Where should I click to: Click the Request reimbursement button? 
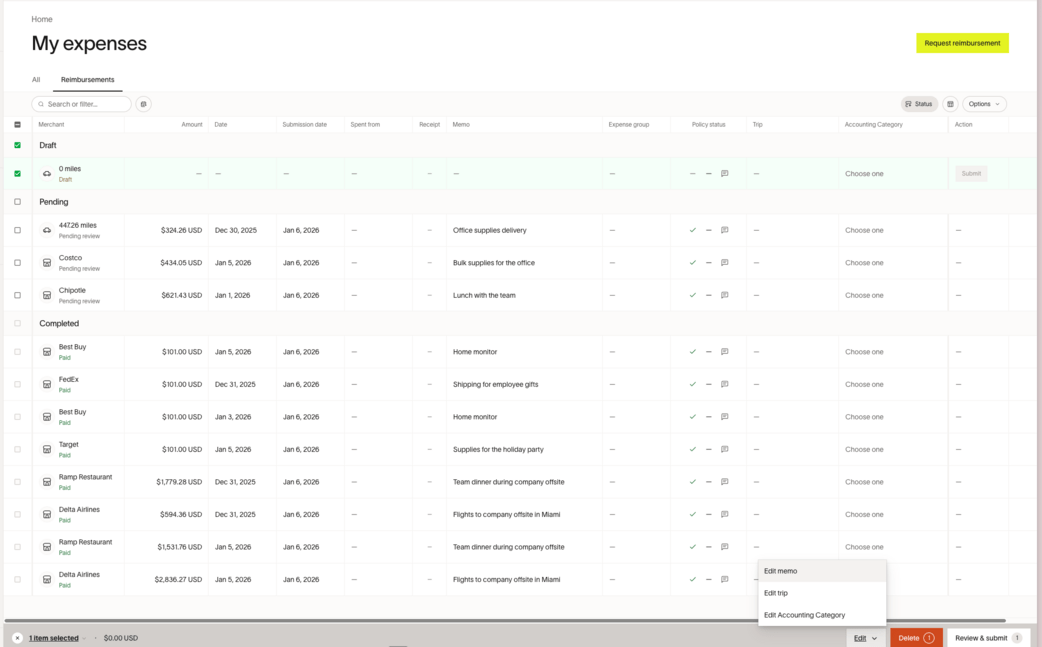coord(962,43)
